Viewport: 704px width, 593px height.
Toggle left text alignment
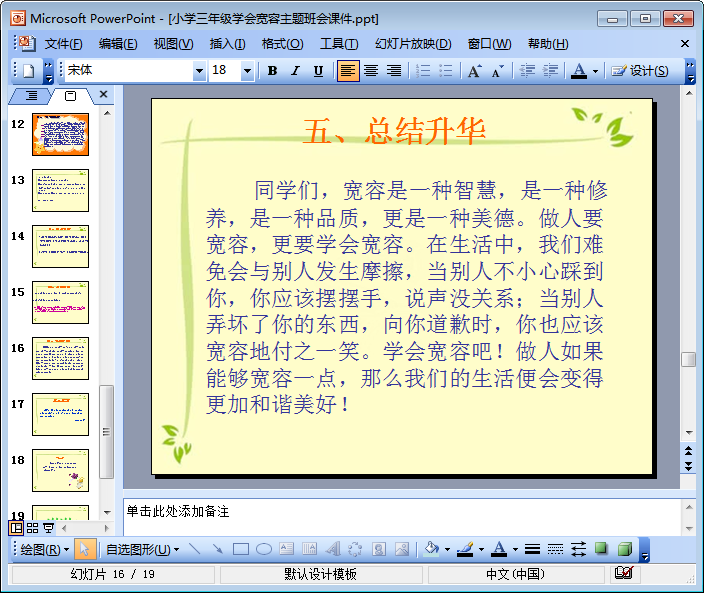click(x=348, y=70)
